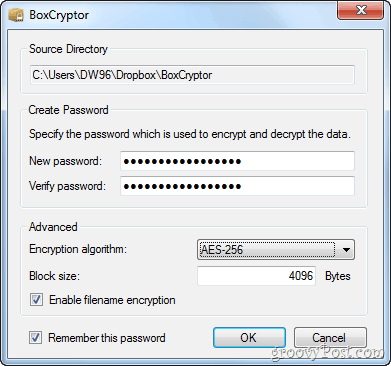Click the 'Encryption algorithm:' label
This screenshot has width=391, height=366.
click(x=78, y=249)
